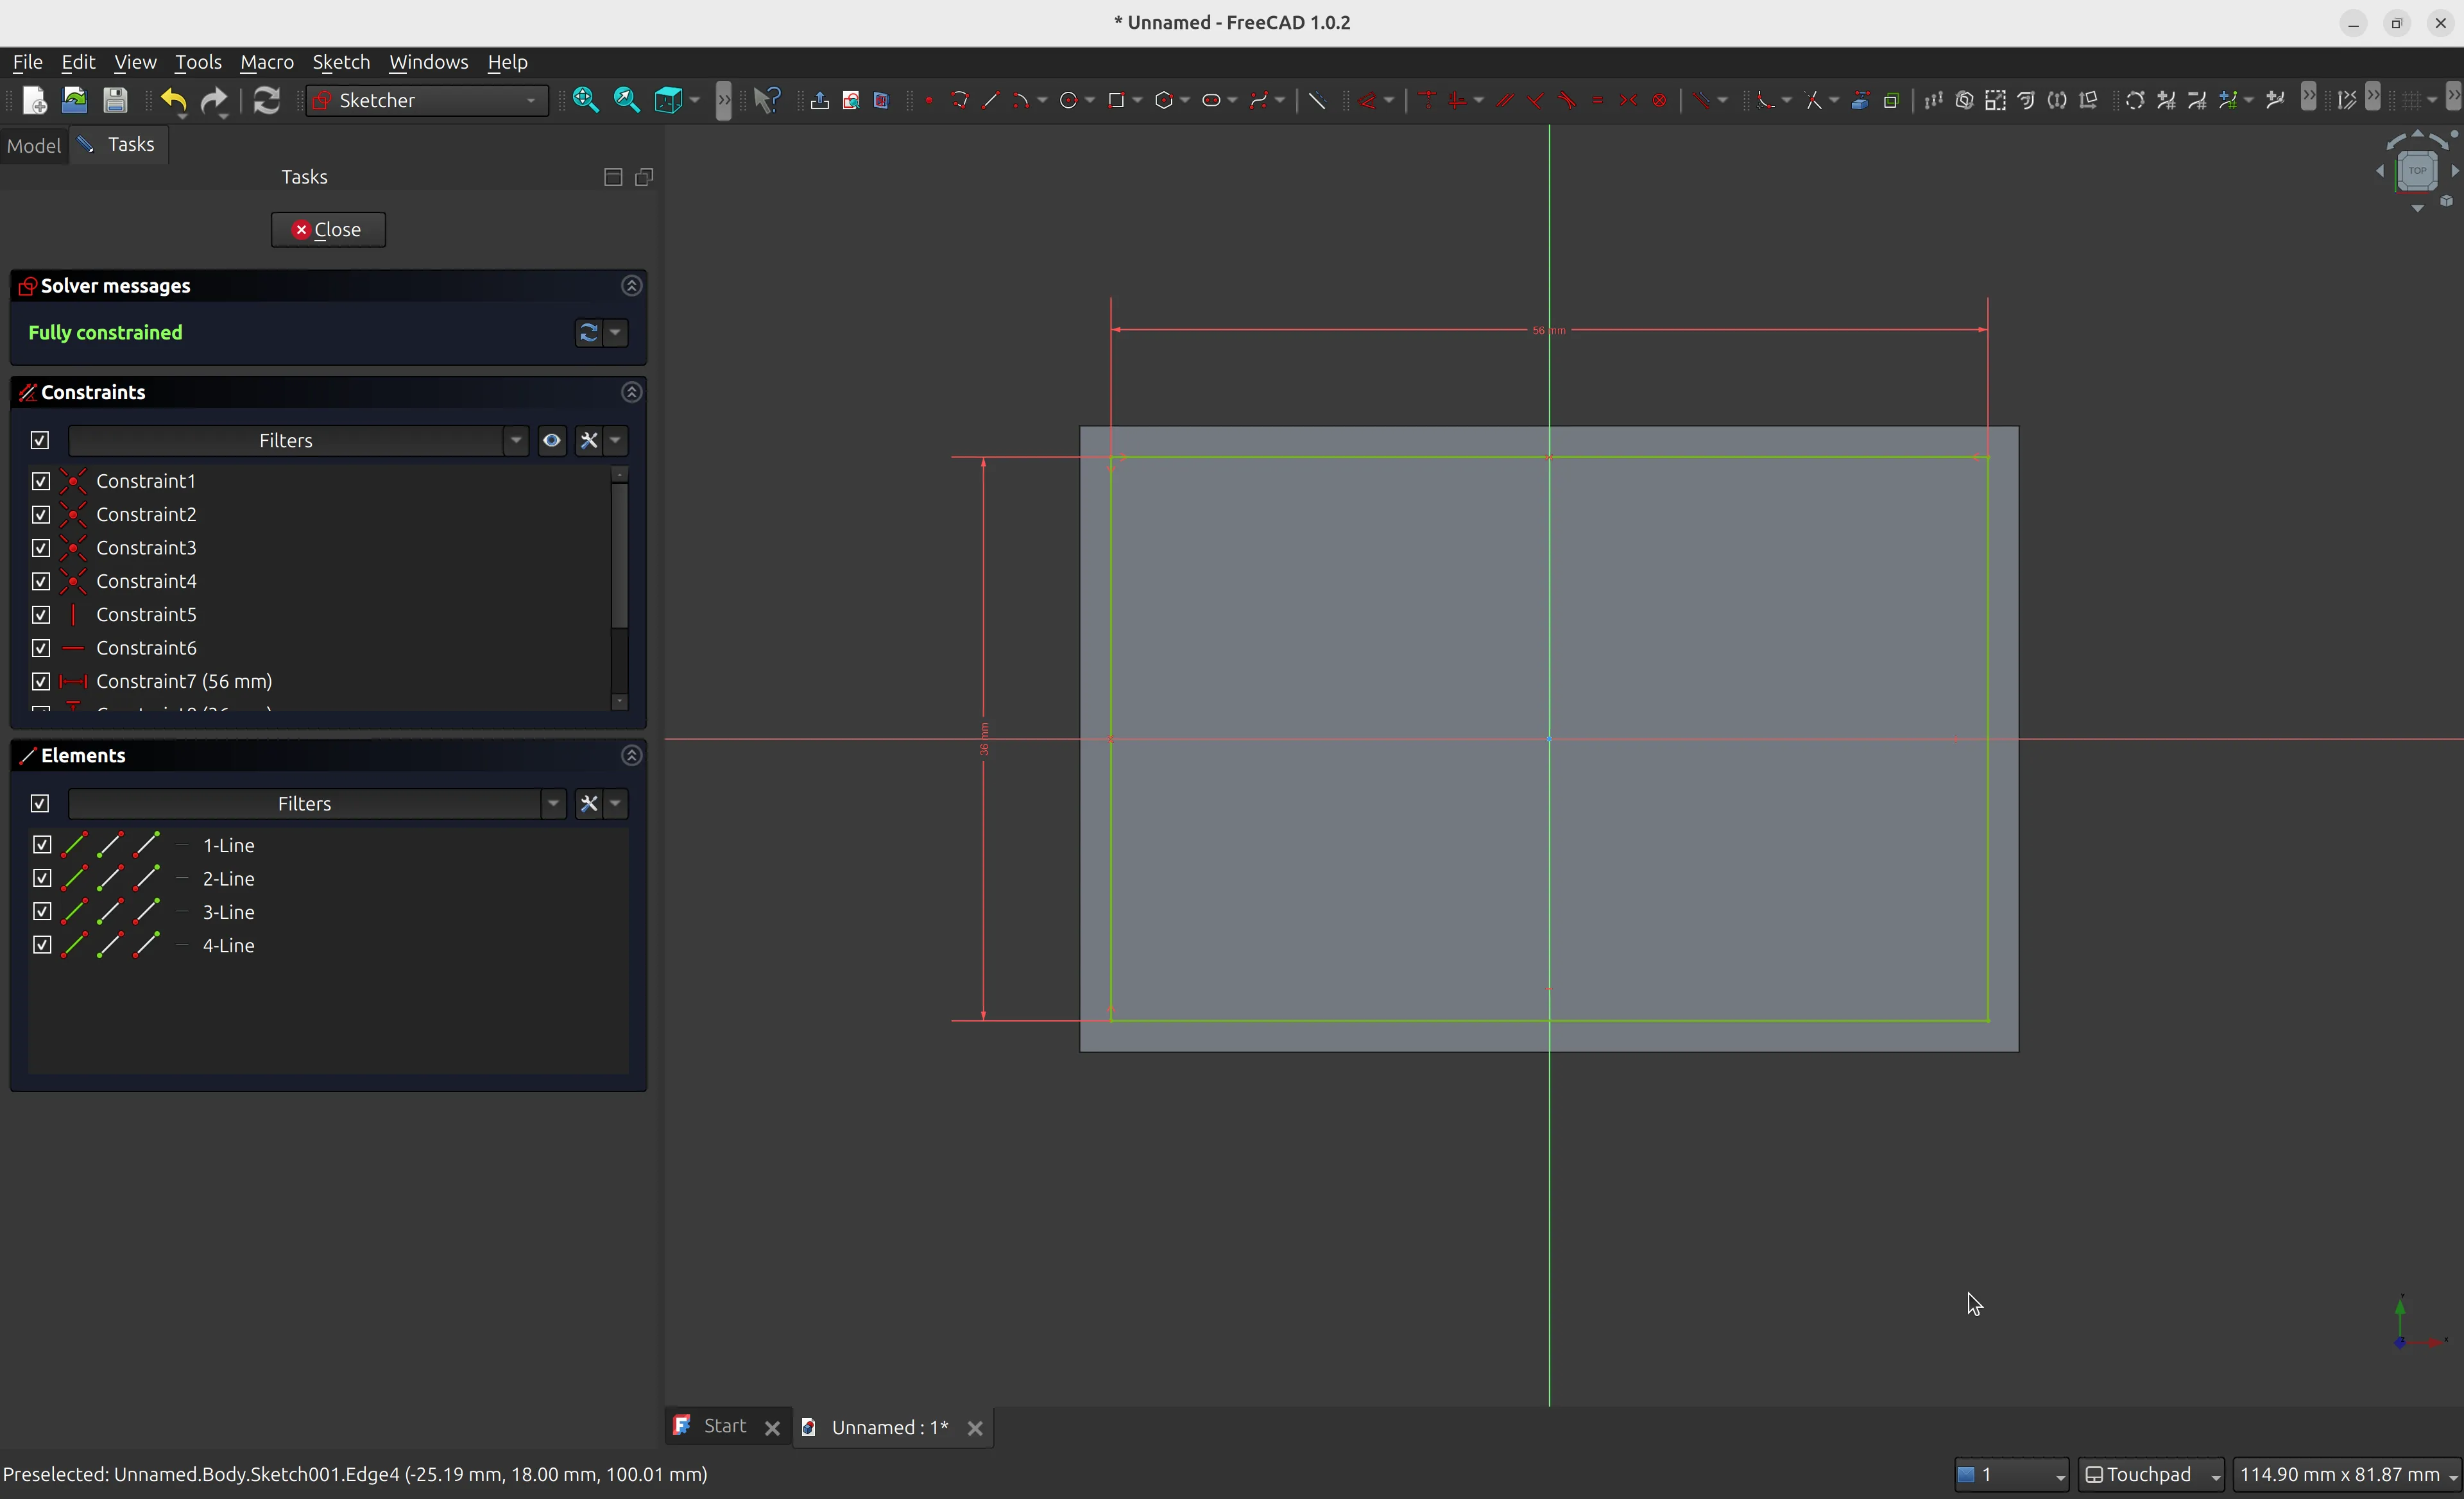Viewport: 2464px width, 1499px height.
Task: Select the Create circle tool
Action: (x=1068, y=100)
